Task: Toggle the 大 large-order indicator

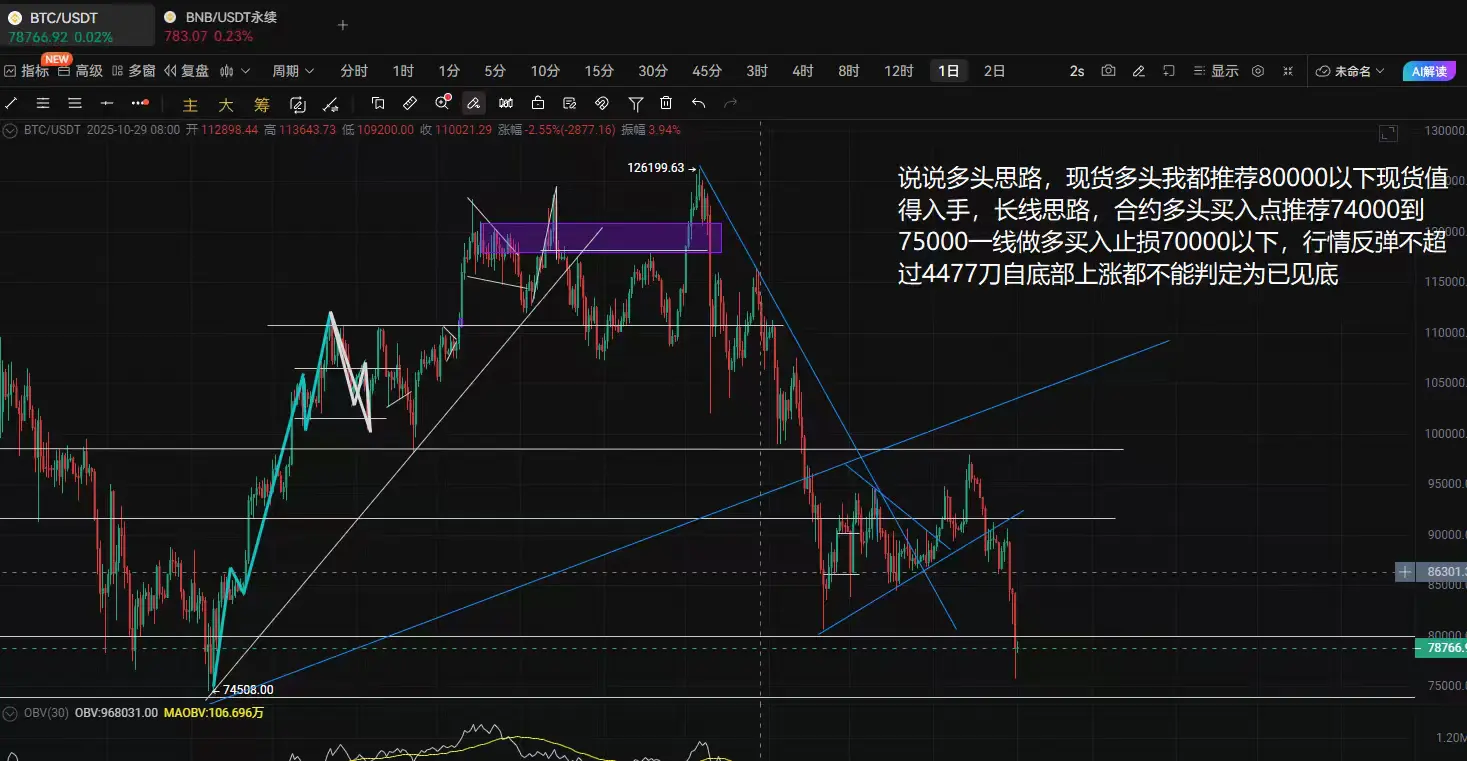Action: pyautogui.click(x=226, y=104)
